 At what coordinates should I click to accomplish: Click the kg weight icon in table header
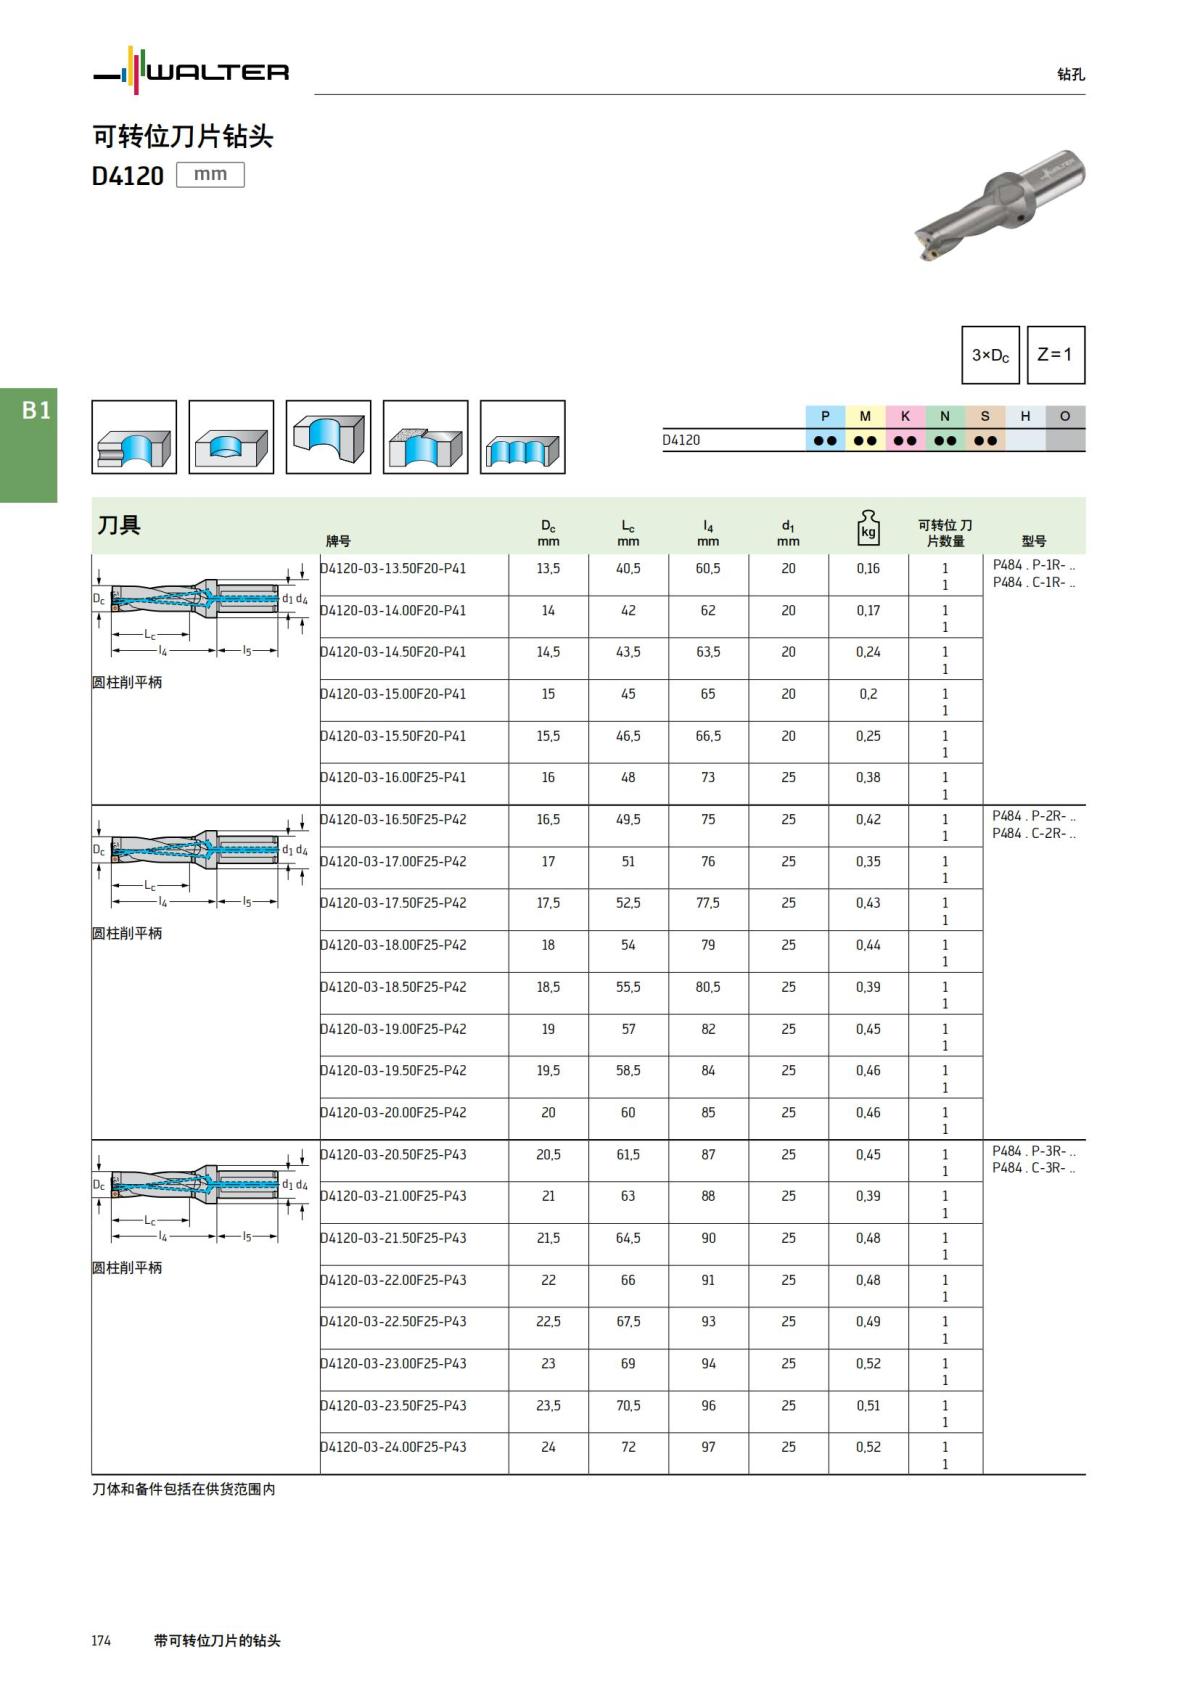[868, 527]
